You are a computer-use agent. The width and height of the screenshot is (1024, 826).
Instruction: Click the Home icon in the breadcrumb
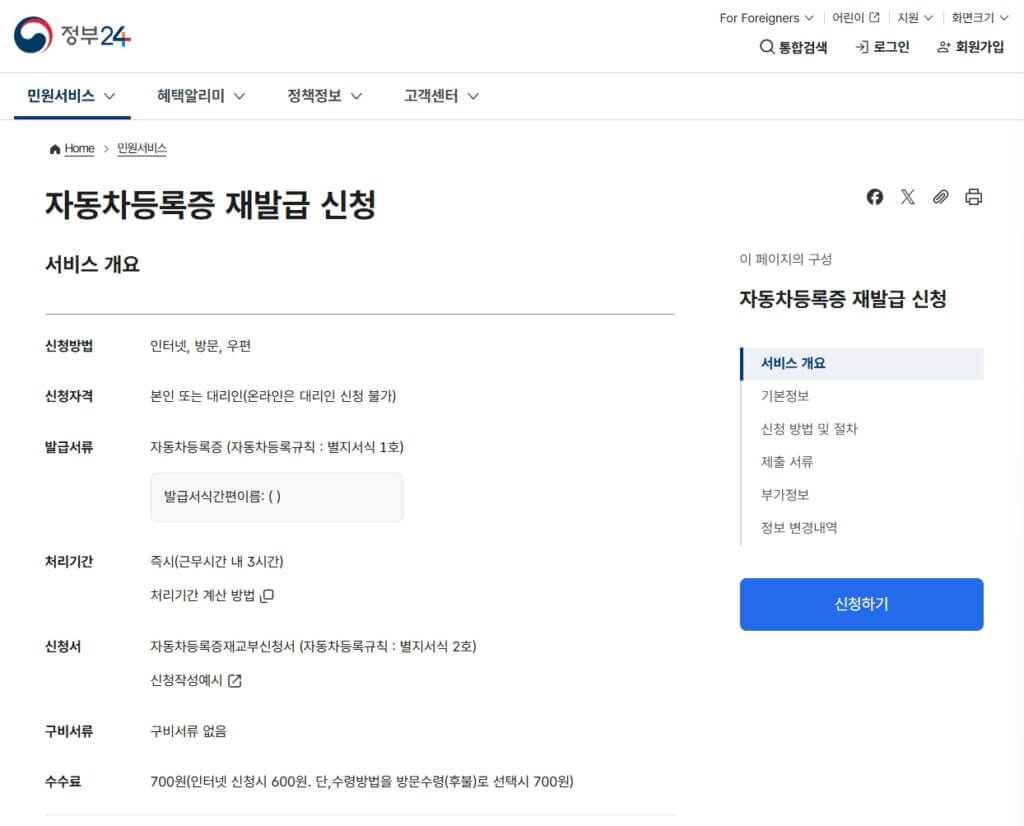coord(55,148)
